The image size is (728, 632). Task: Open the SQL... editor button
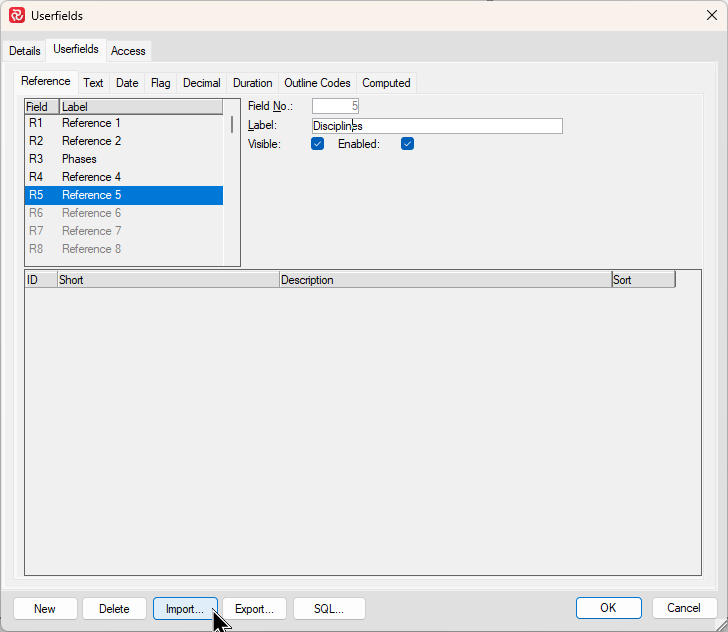(x=329, y=609)
